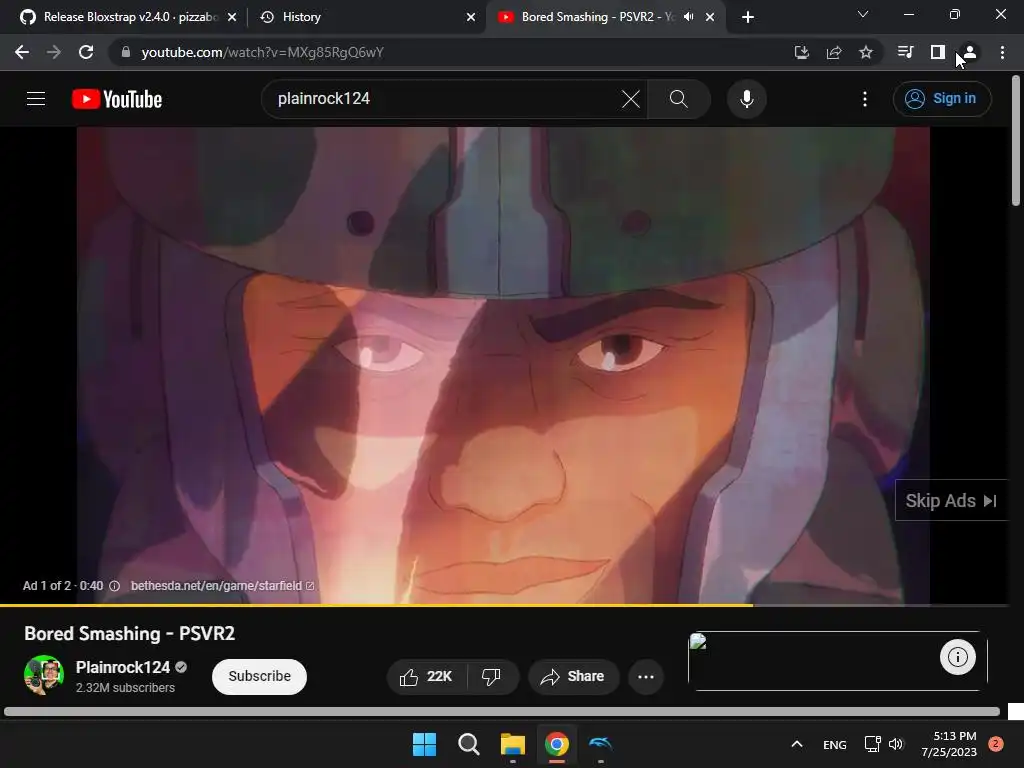Open the Windows Start menu
1024x768 pixels.
424,744
